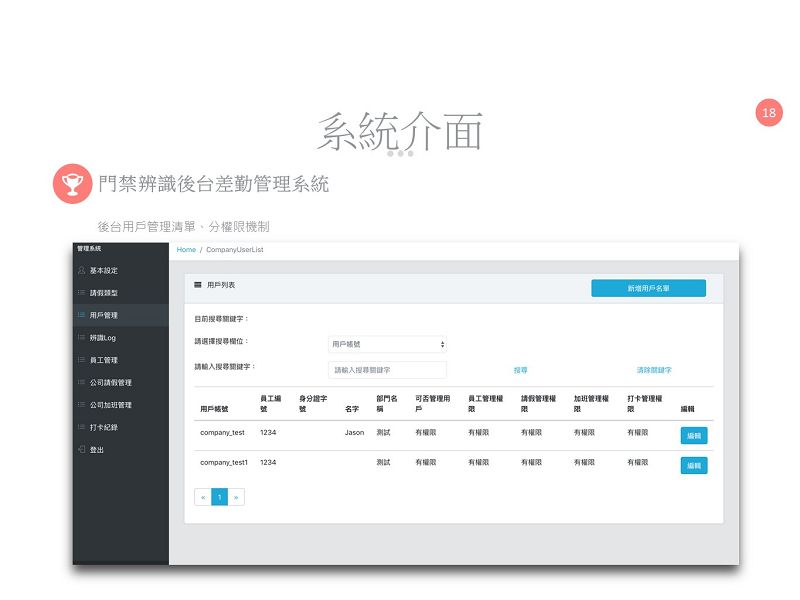
Task: Click the list icon next to 公司加班管理
Action: tap(82, 405)
